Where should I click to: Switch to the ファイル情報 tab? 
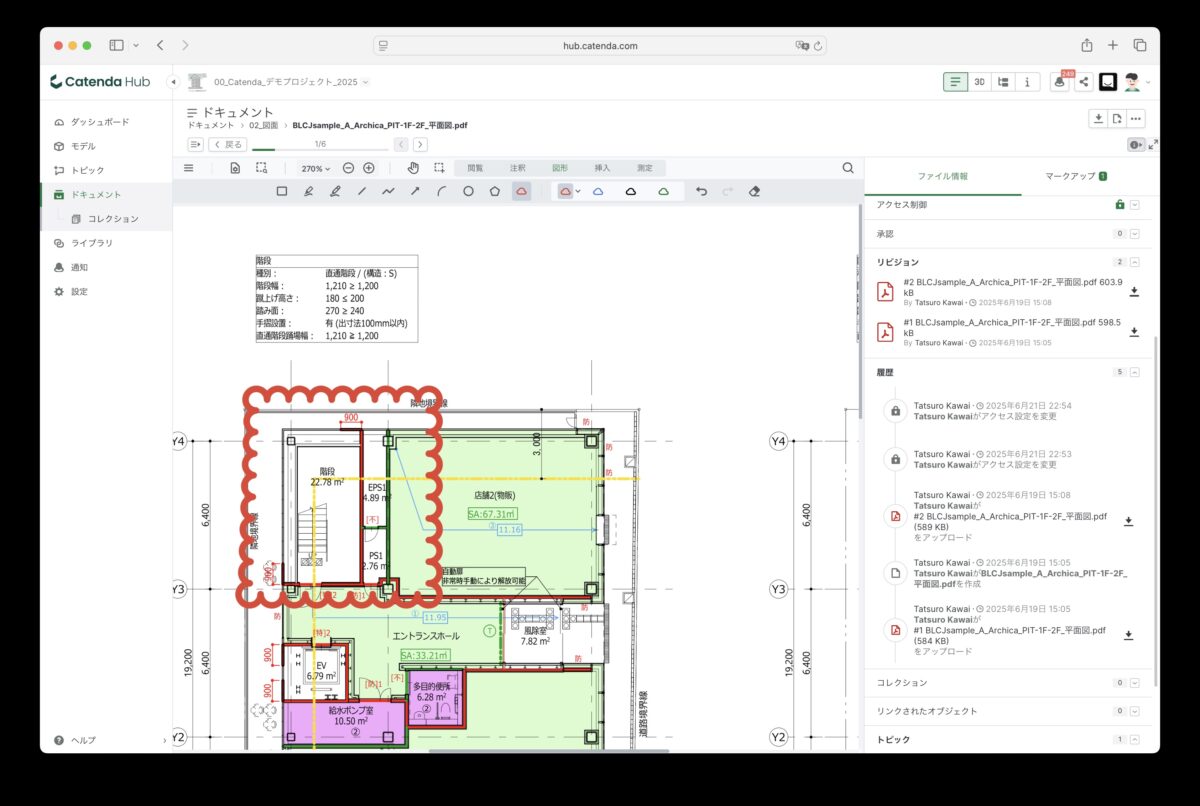[942, 176]
